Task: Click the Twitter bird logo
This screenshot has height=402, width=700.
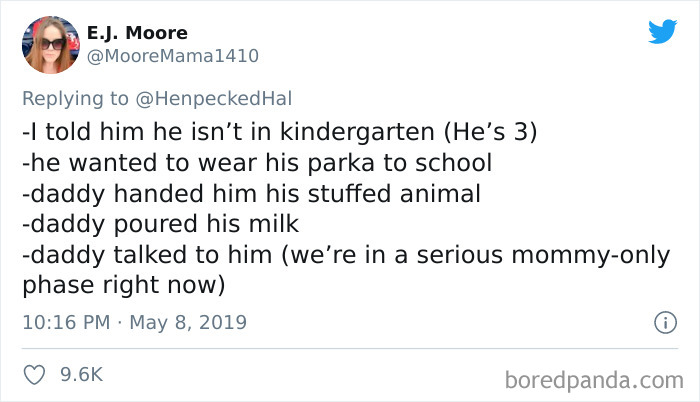Action: [x=662, y=32]
